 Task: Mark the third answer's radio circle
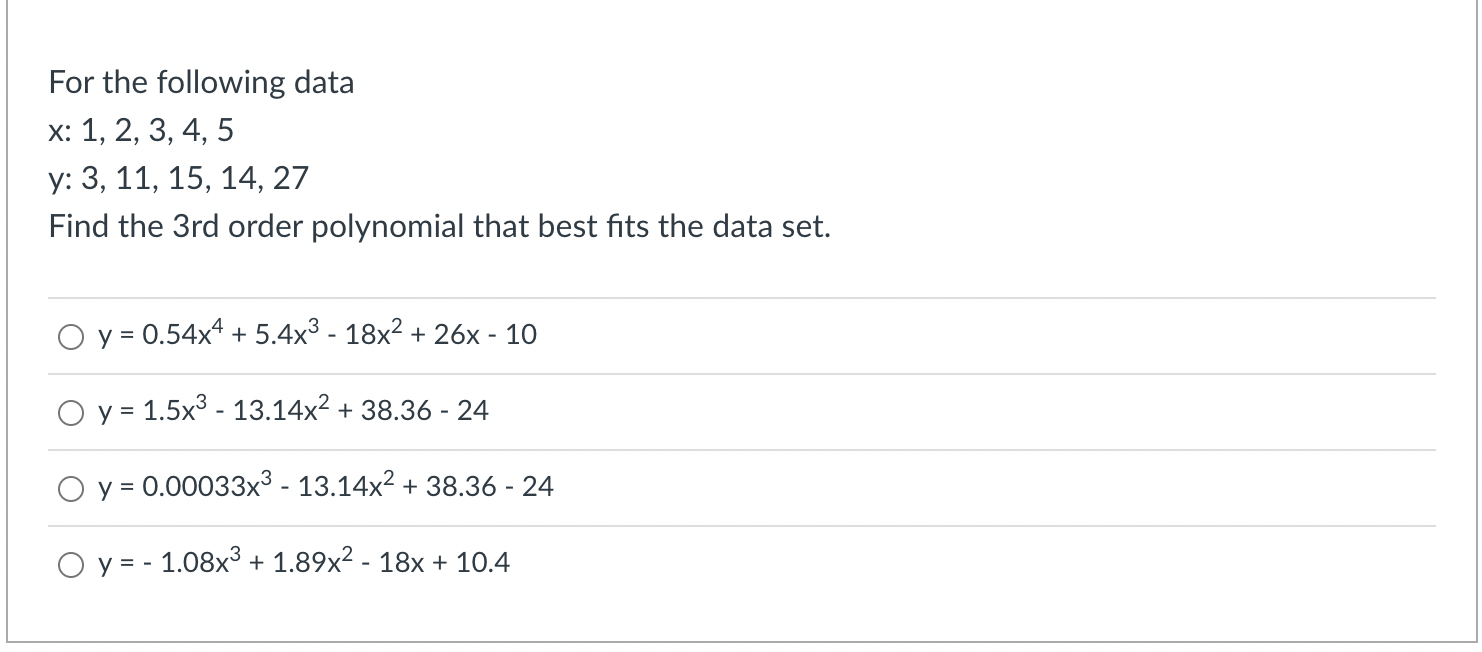[70, 488]
